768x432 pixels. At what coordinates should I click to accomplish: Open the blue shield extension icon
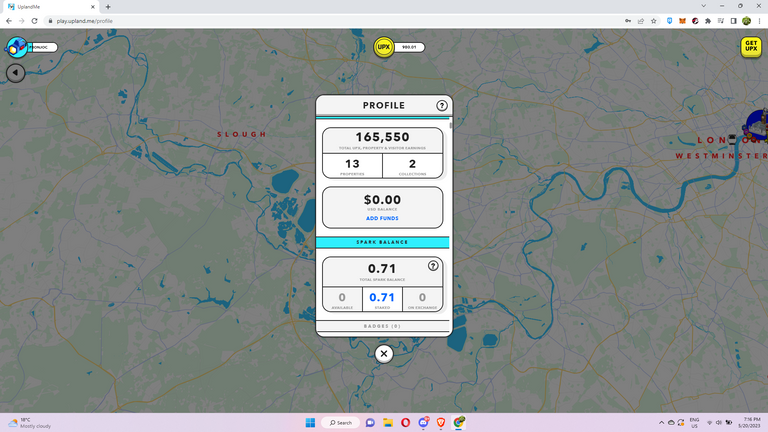coord(670,21)
